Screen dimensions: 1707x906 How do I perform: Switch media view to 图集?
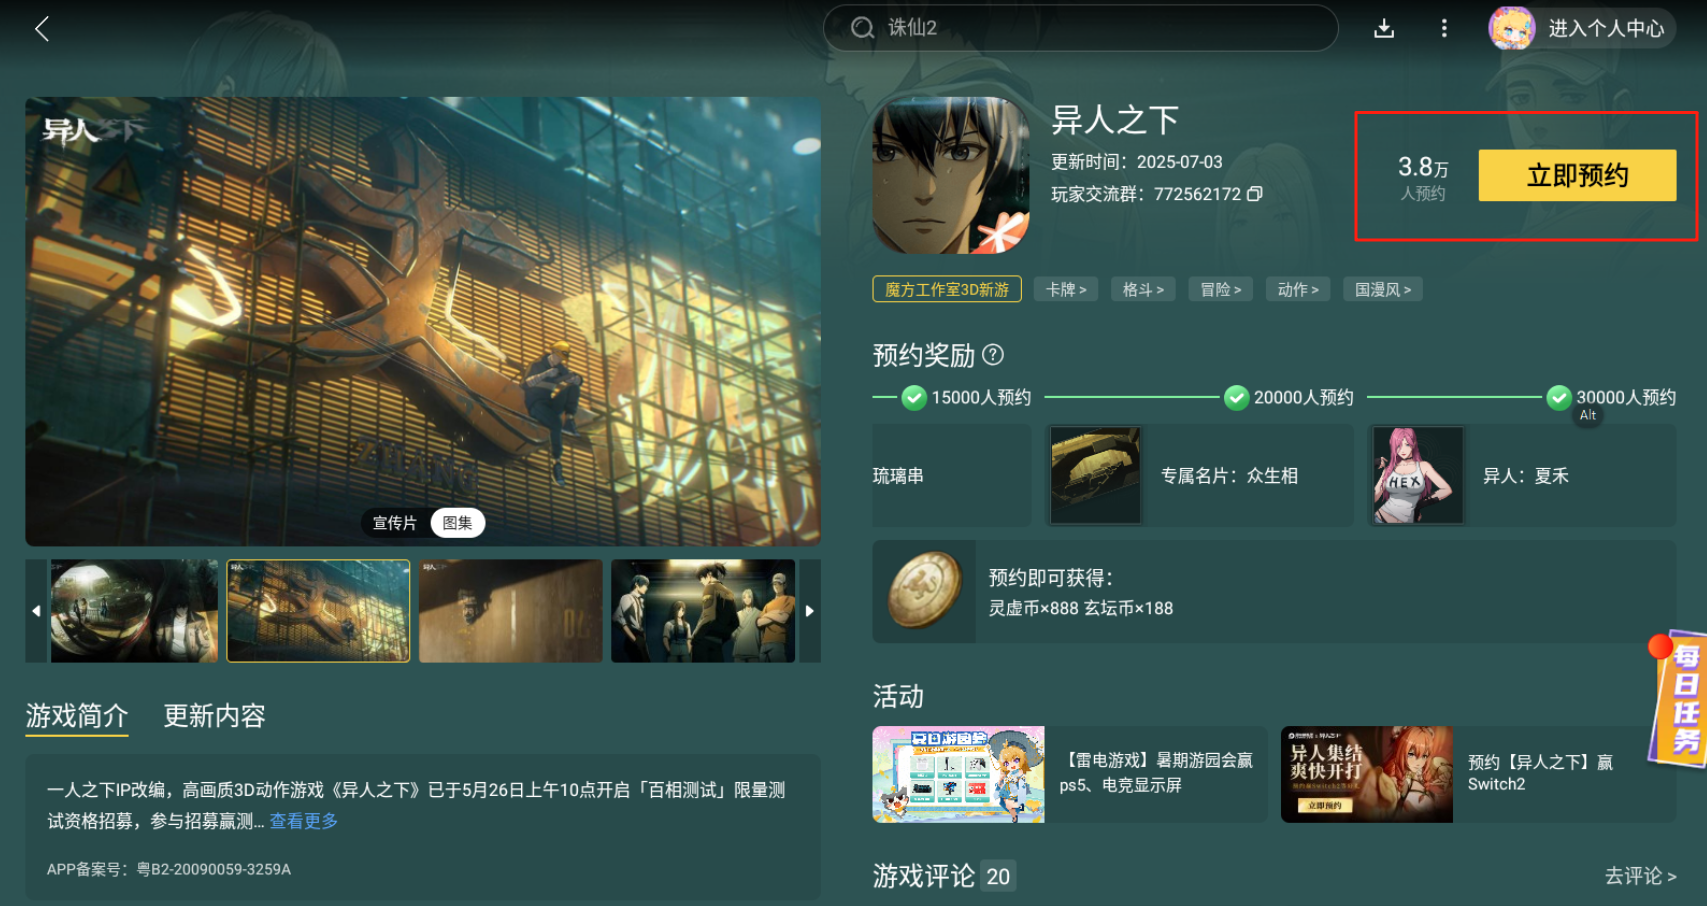click(x=457, y=523)
